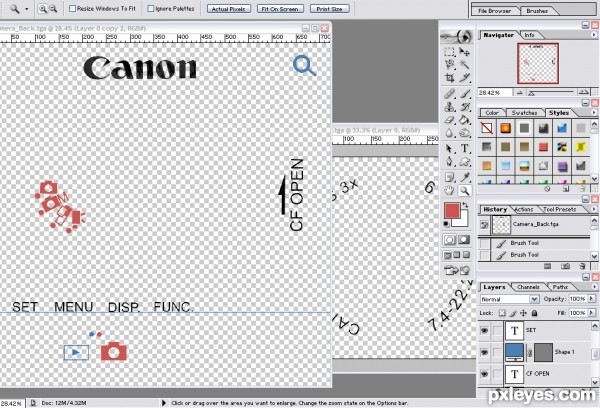Select the Dodge tool

pos(464,133)
